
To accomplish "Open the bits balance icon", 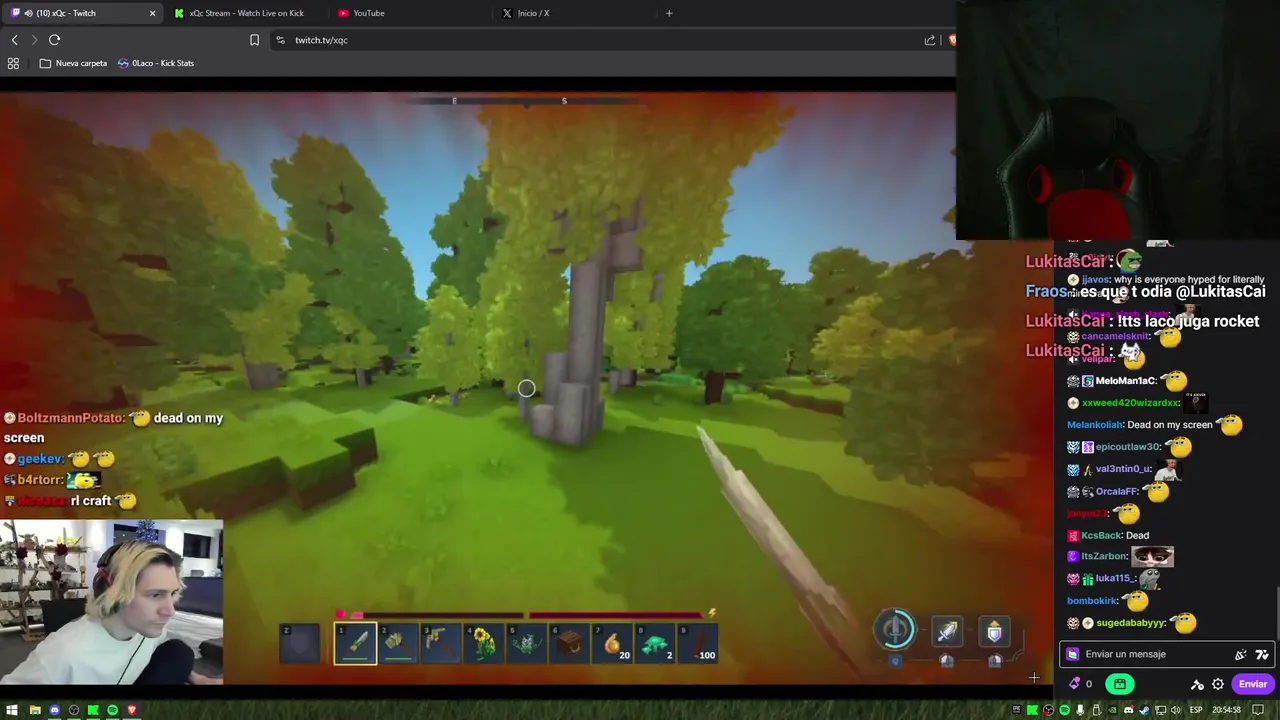I will (1075, 684).
